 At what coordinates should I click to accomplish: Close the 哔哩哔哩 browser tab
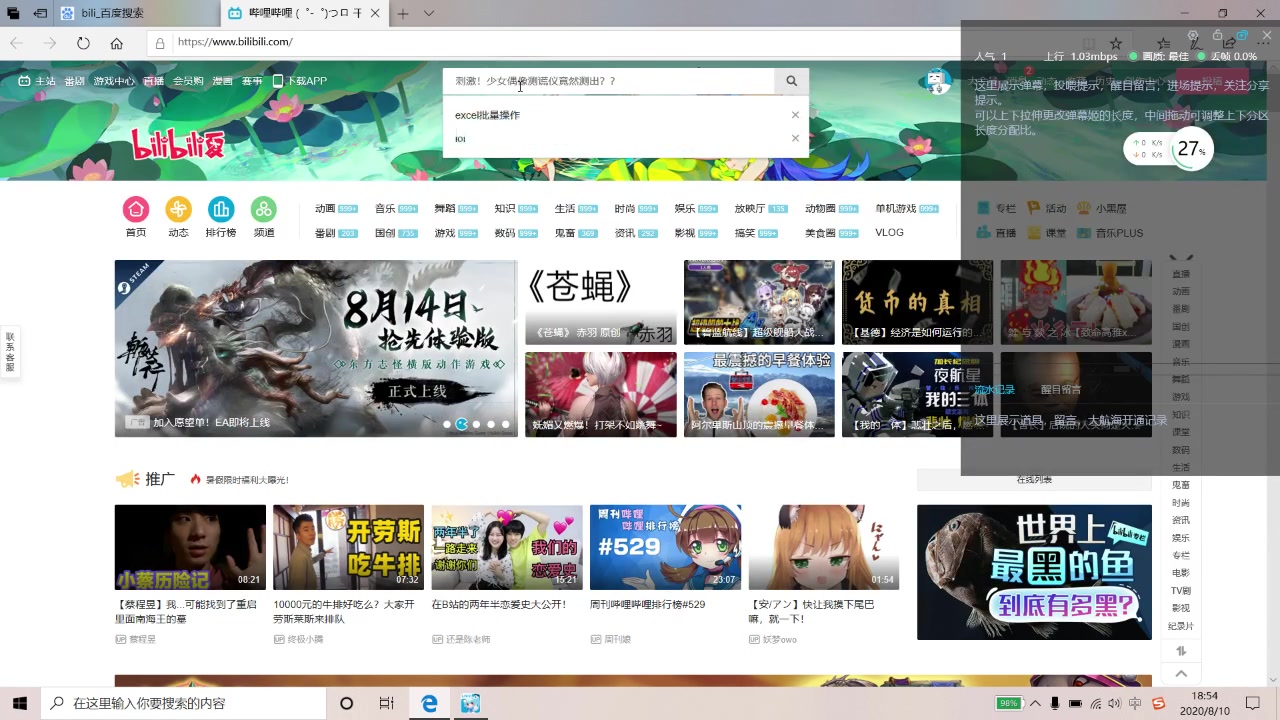pyautogui.click(x=375, y=13)
